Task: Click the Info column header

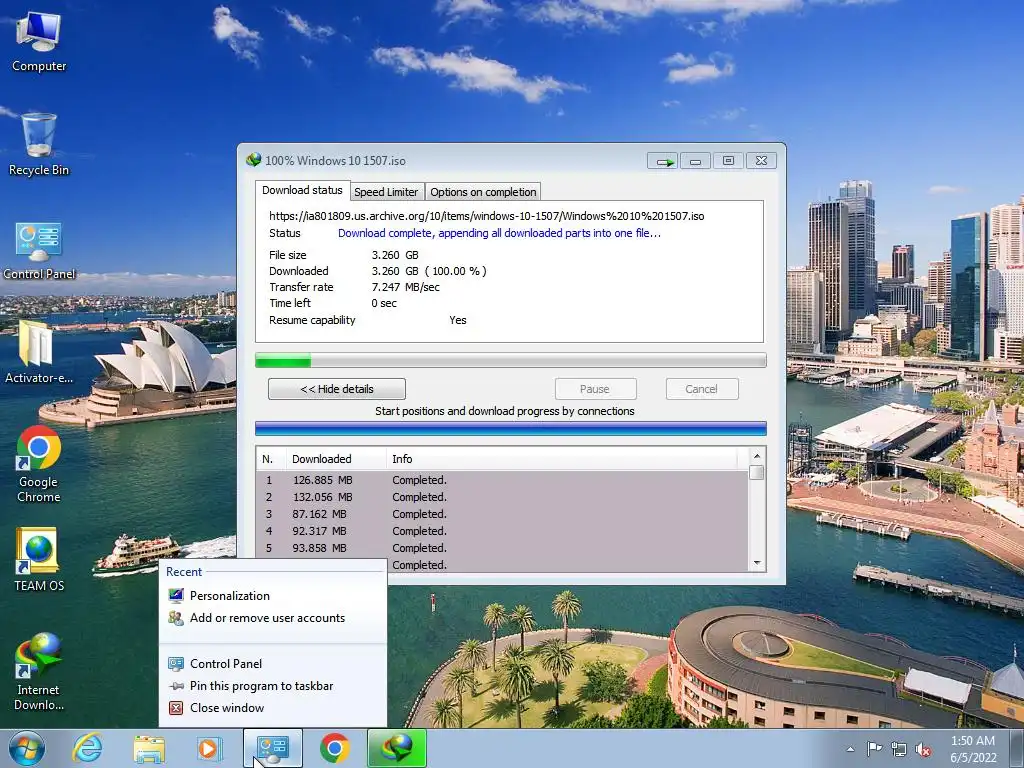Action: coord(562,459)
